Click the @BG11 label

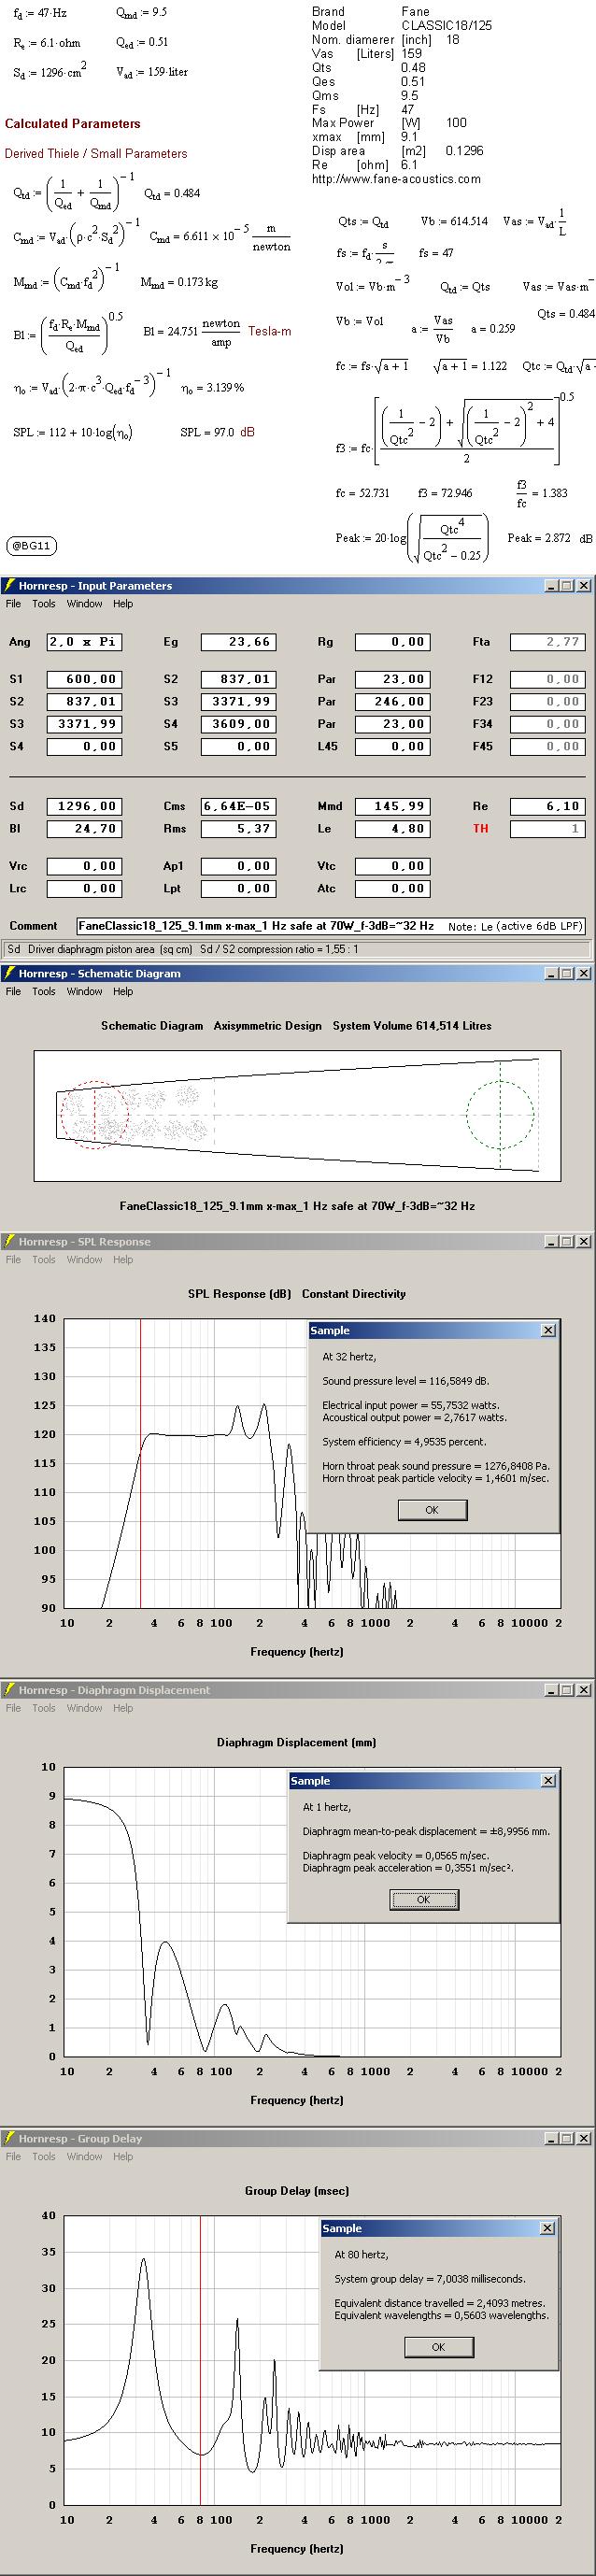pos(31,546)
